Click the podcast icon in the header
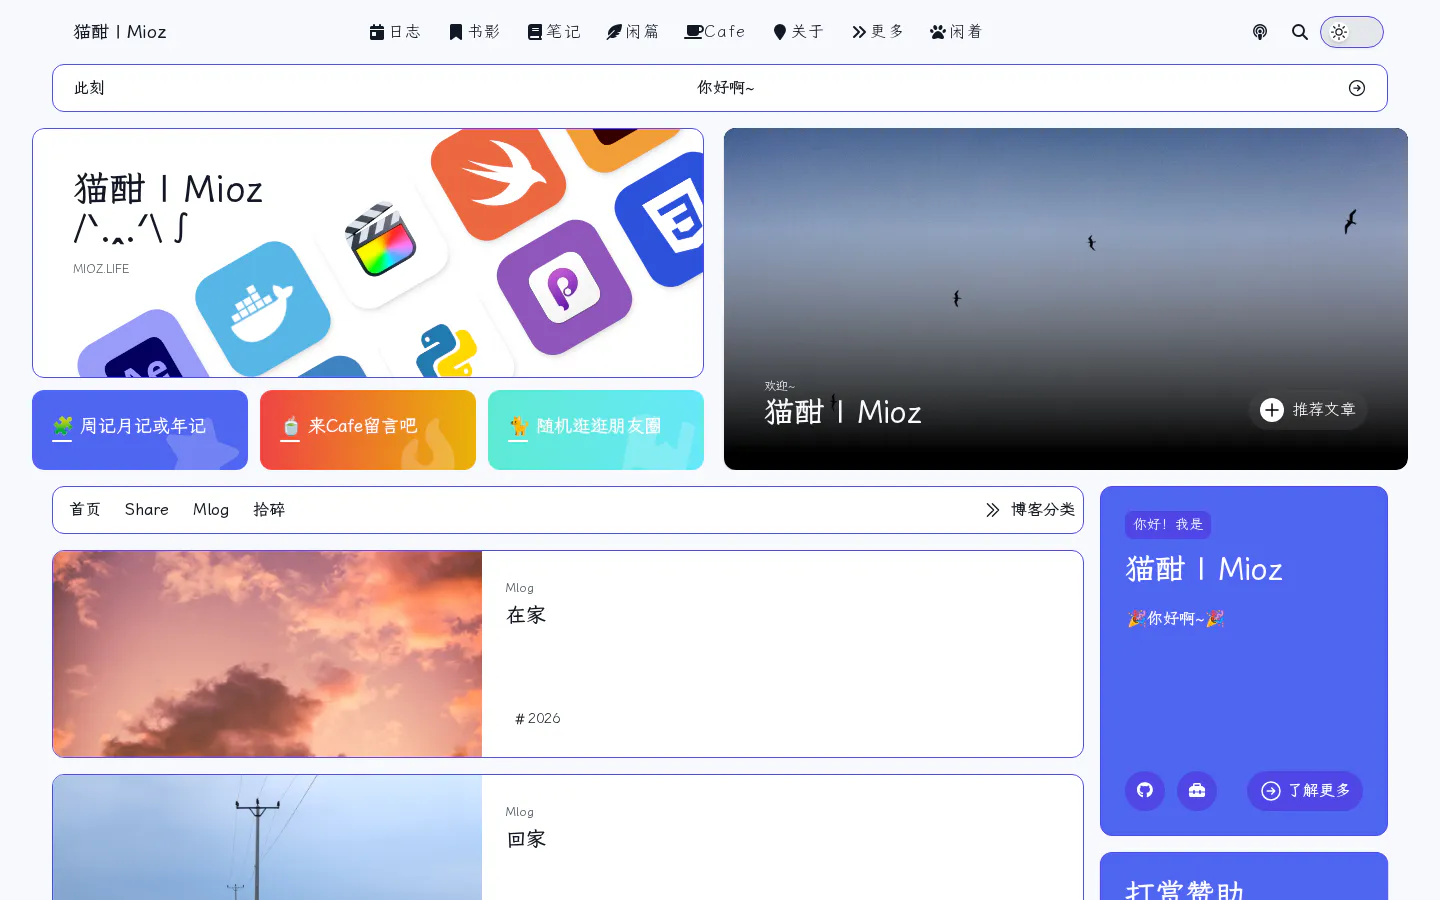Viewport: 1440px width, 900px height. pyautogui.click(x=1260, y=32)
